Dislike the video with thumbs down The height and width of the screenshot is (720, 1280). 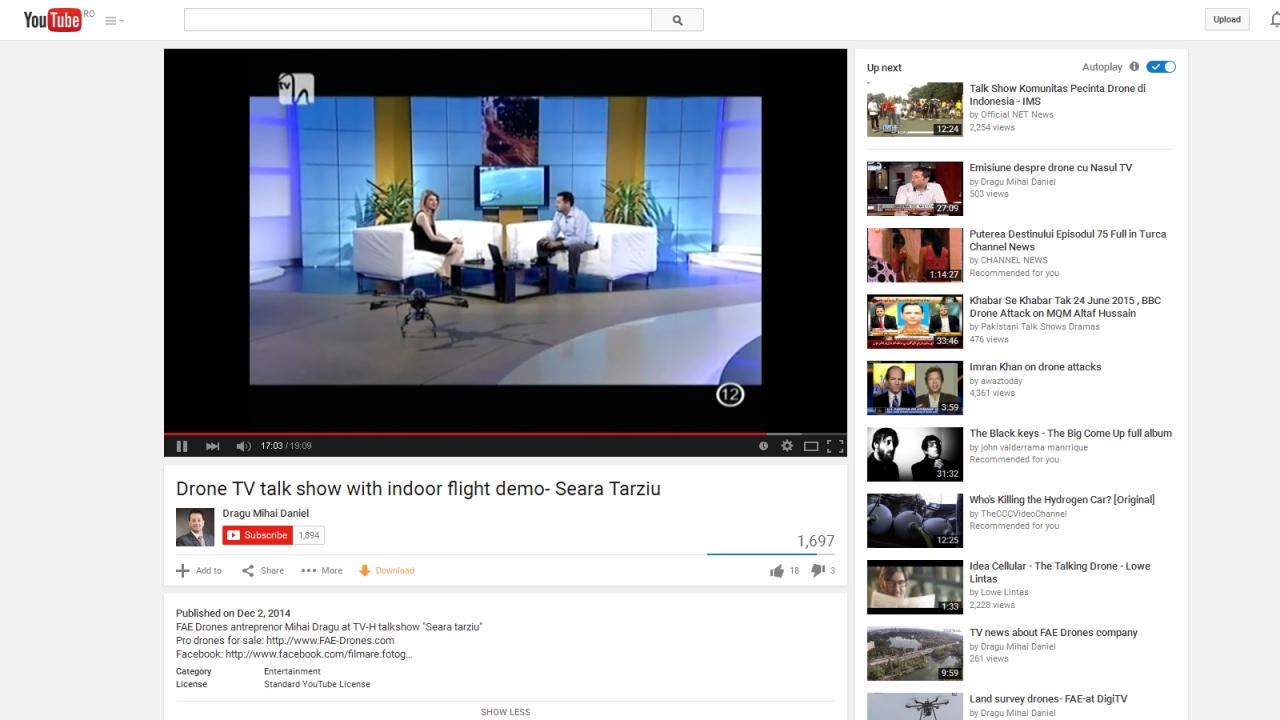pos(817,571)
